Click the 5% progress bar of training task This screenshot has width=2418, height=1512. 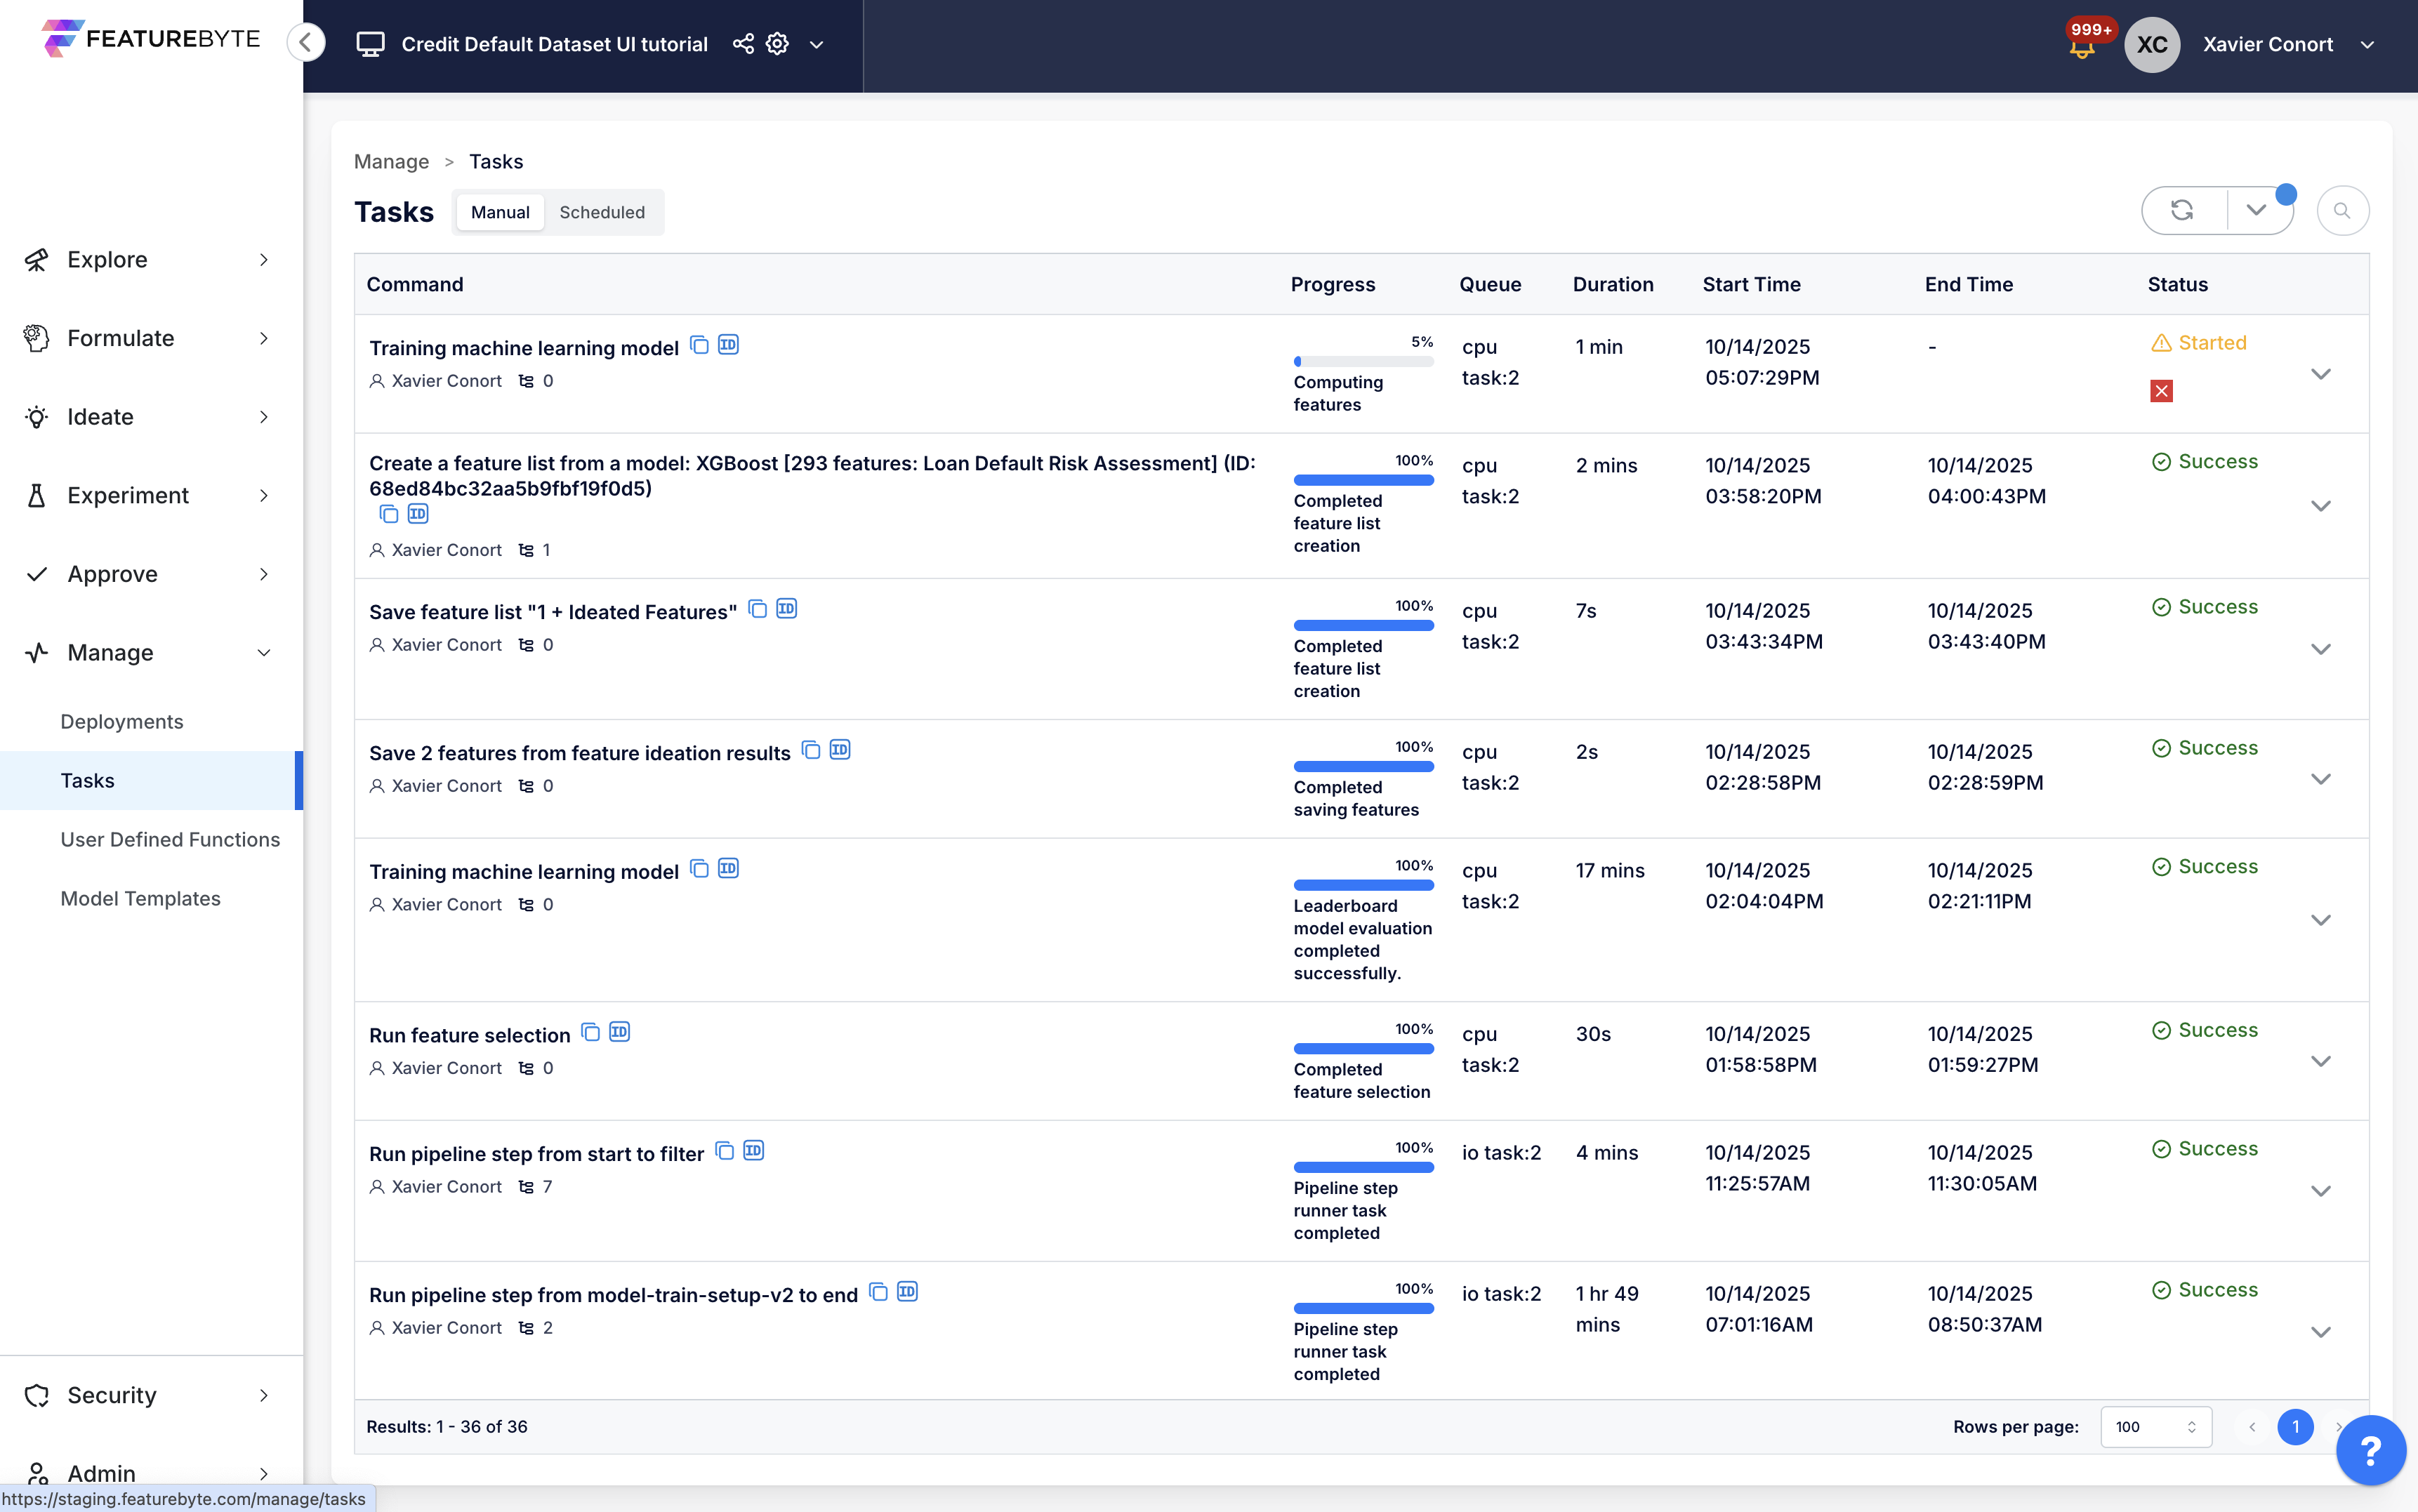click(1363, 362)
